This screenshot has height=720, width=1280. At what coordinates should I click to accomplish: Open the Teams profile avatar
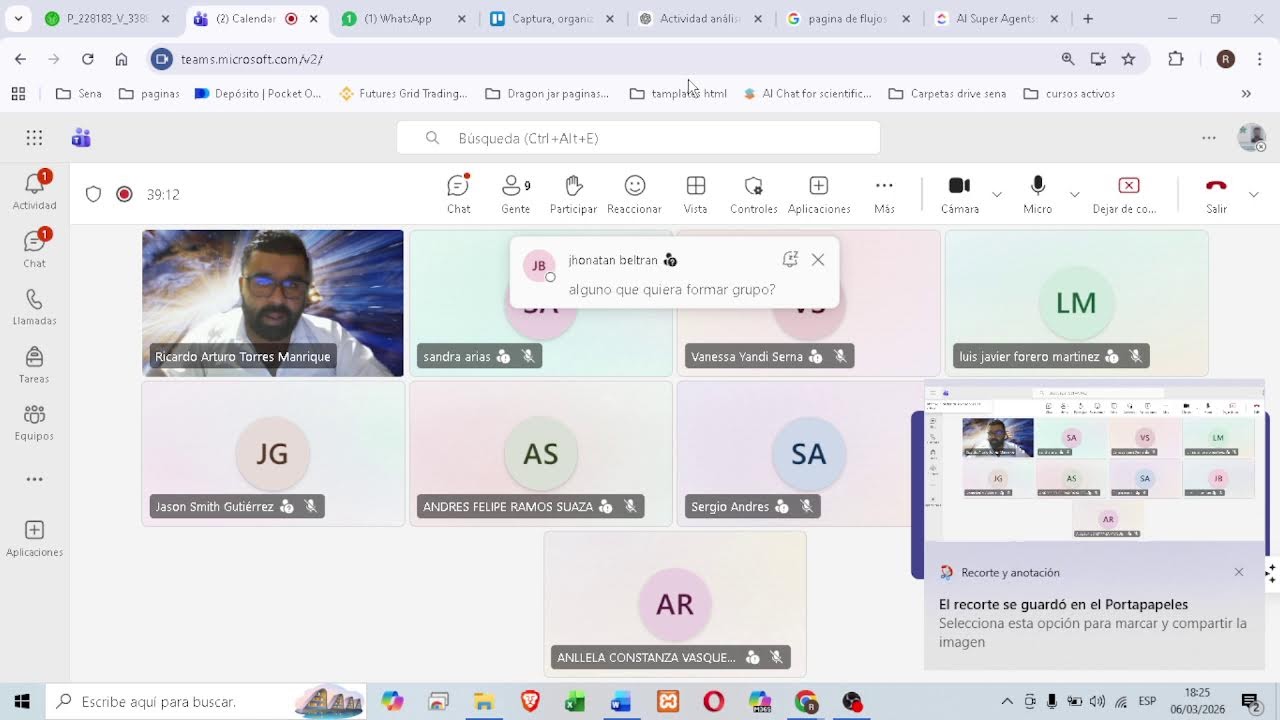click(1251, 138)
